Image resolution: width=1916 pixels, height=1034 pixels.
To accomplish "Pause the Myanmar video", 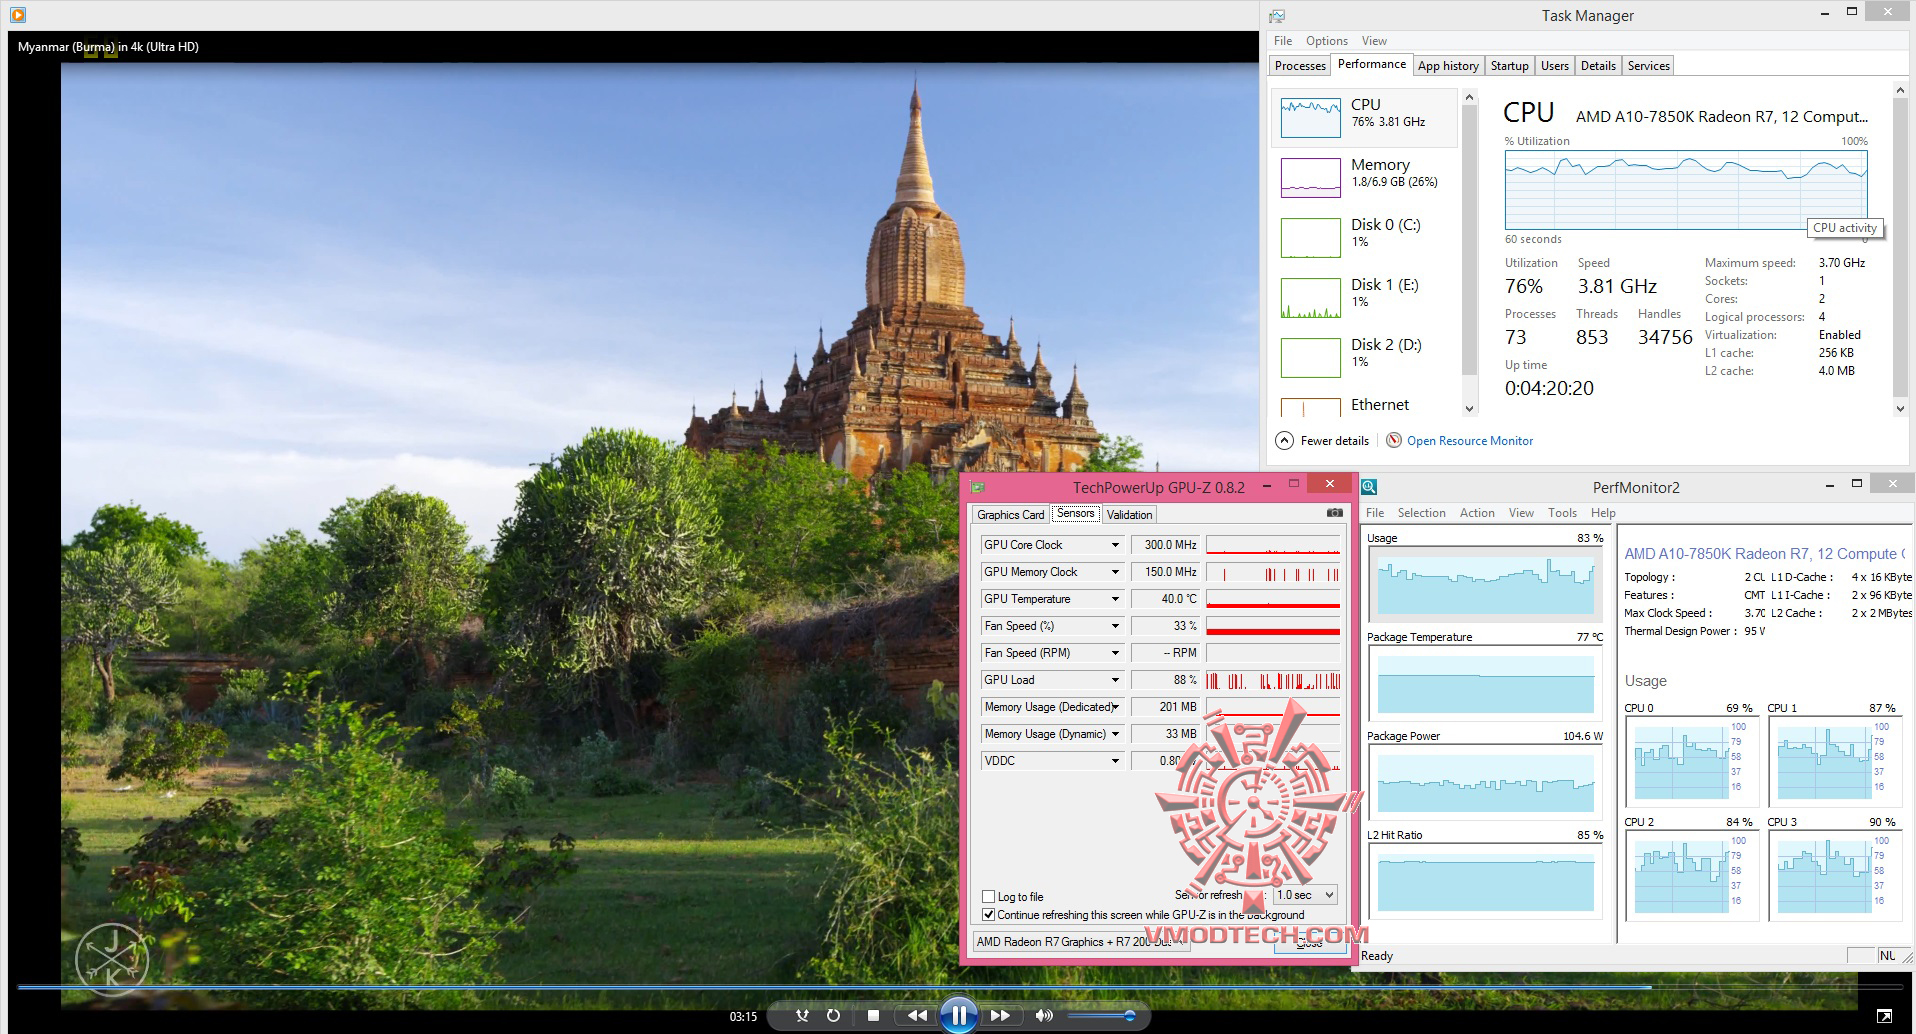I will click(957, 1015).
